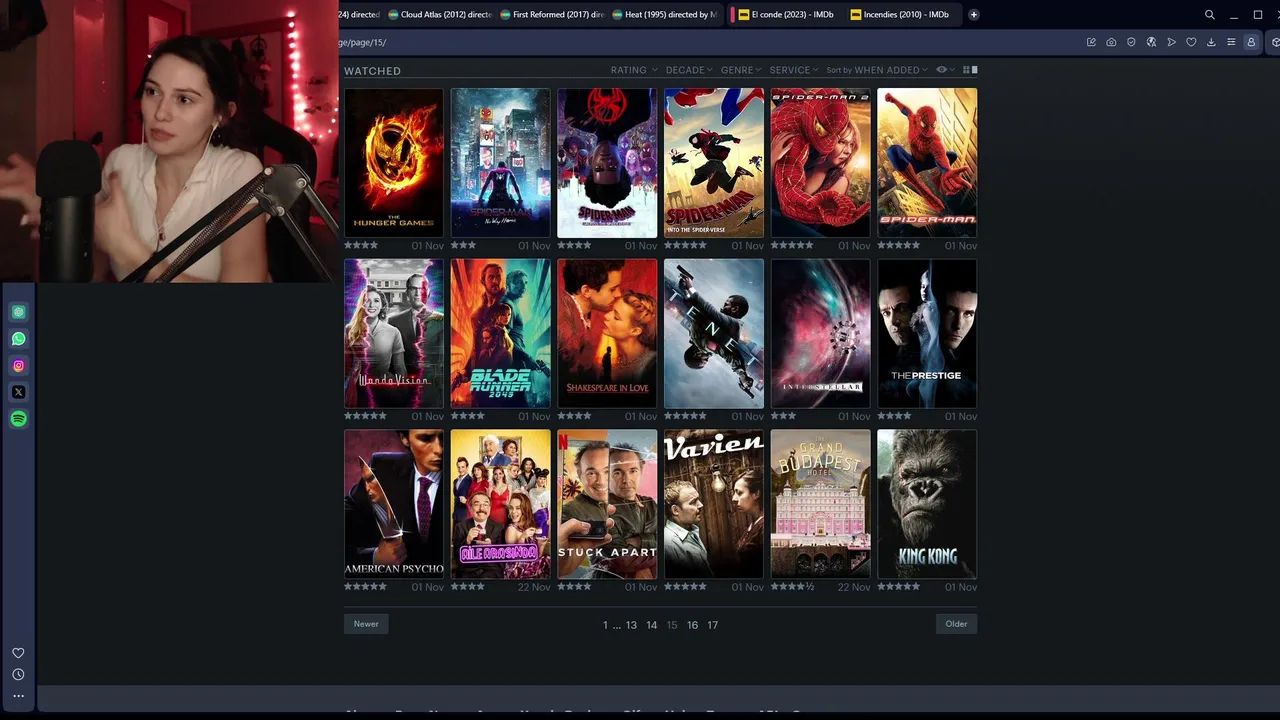Open ChatGPT in the browser sidebar

[18, 312]
